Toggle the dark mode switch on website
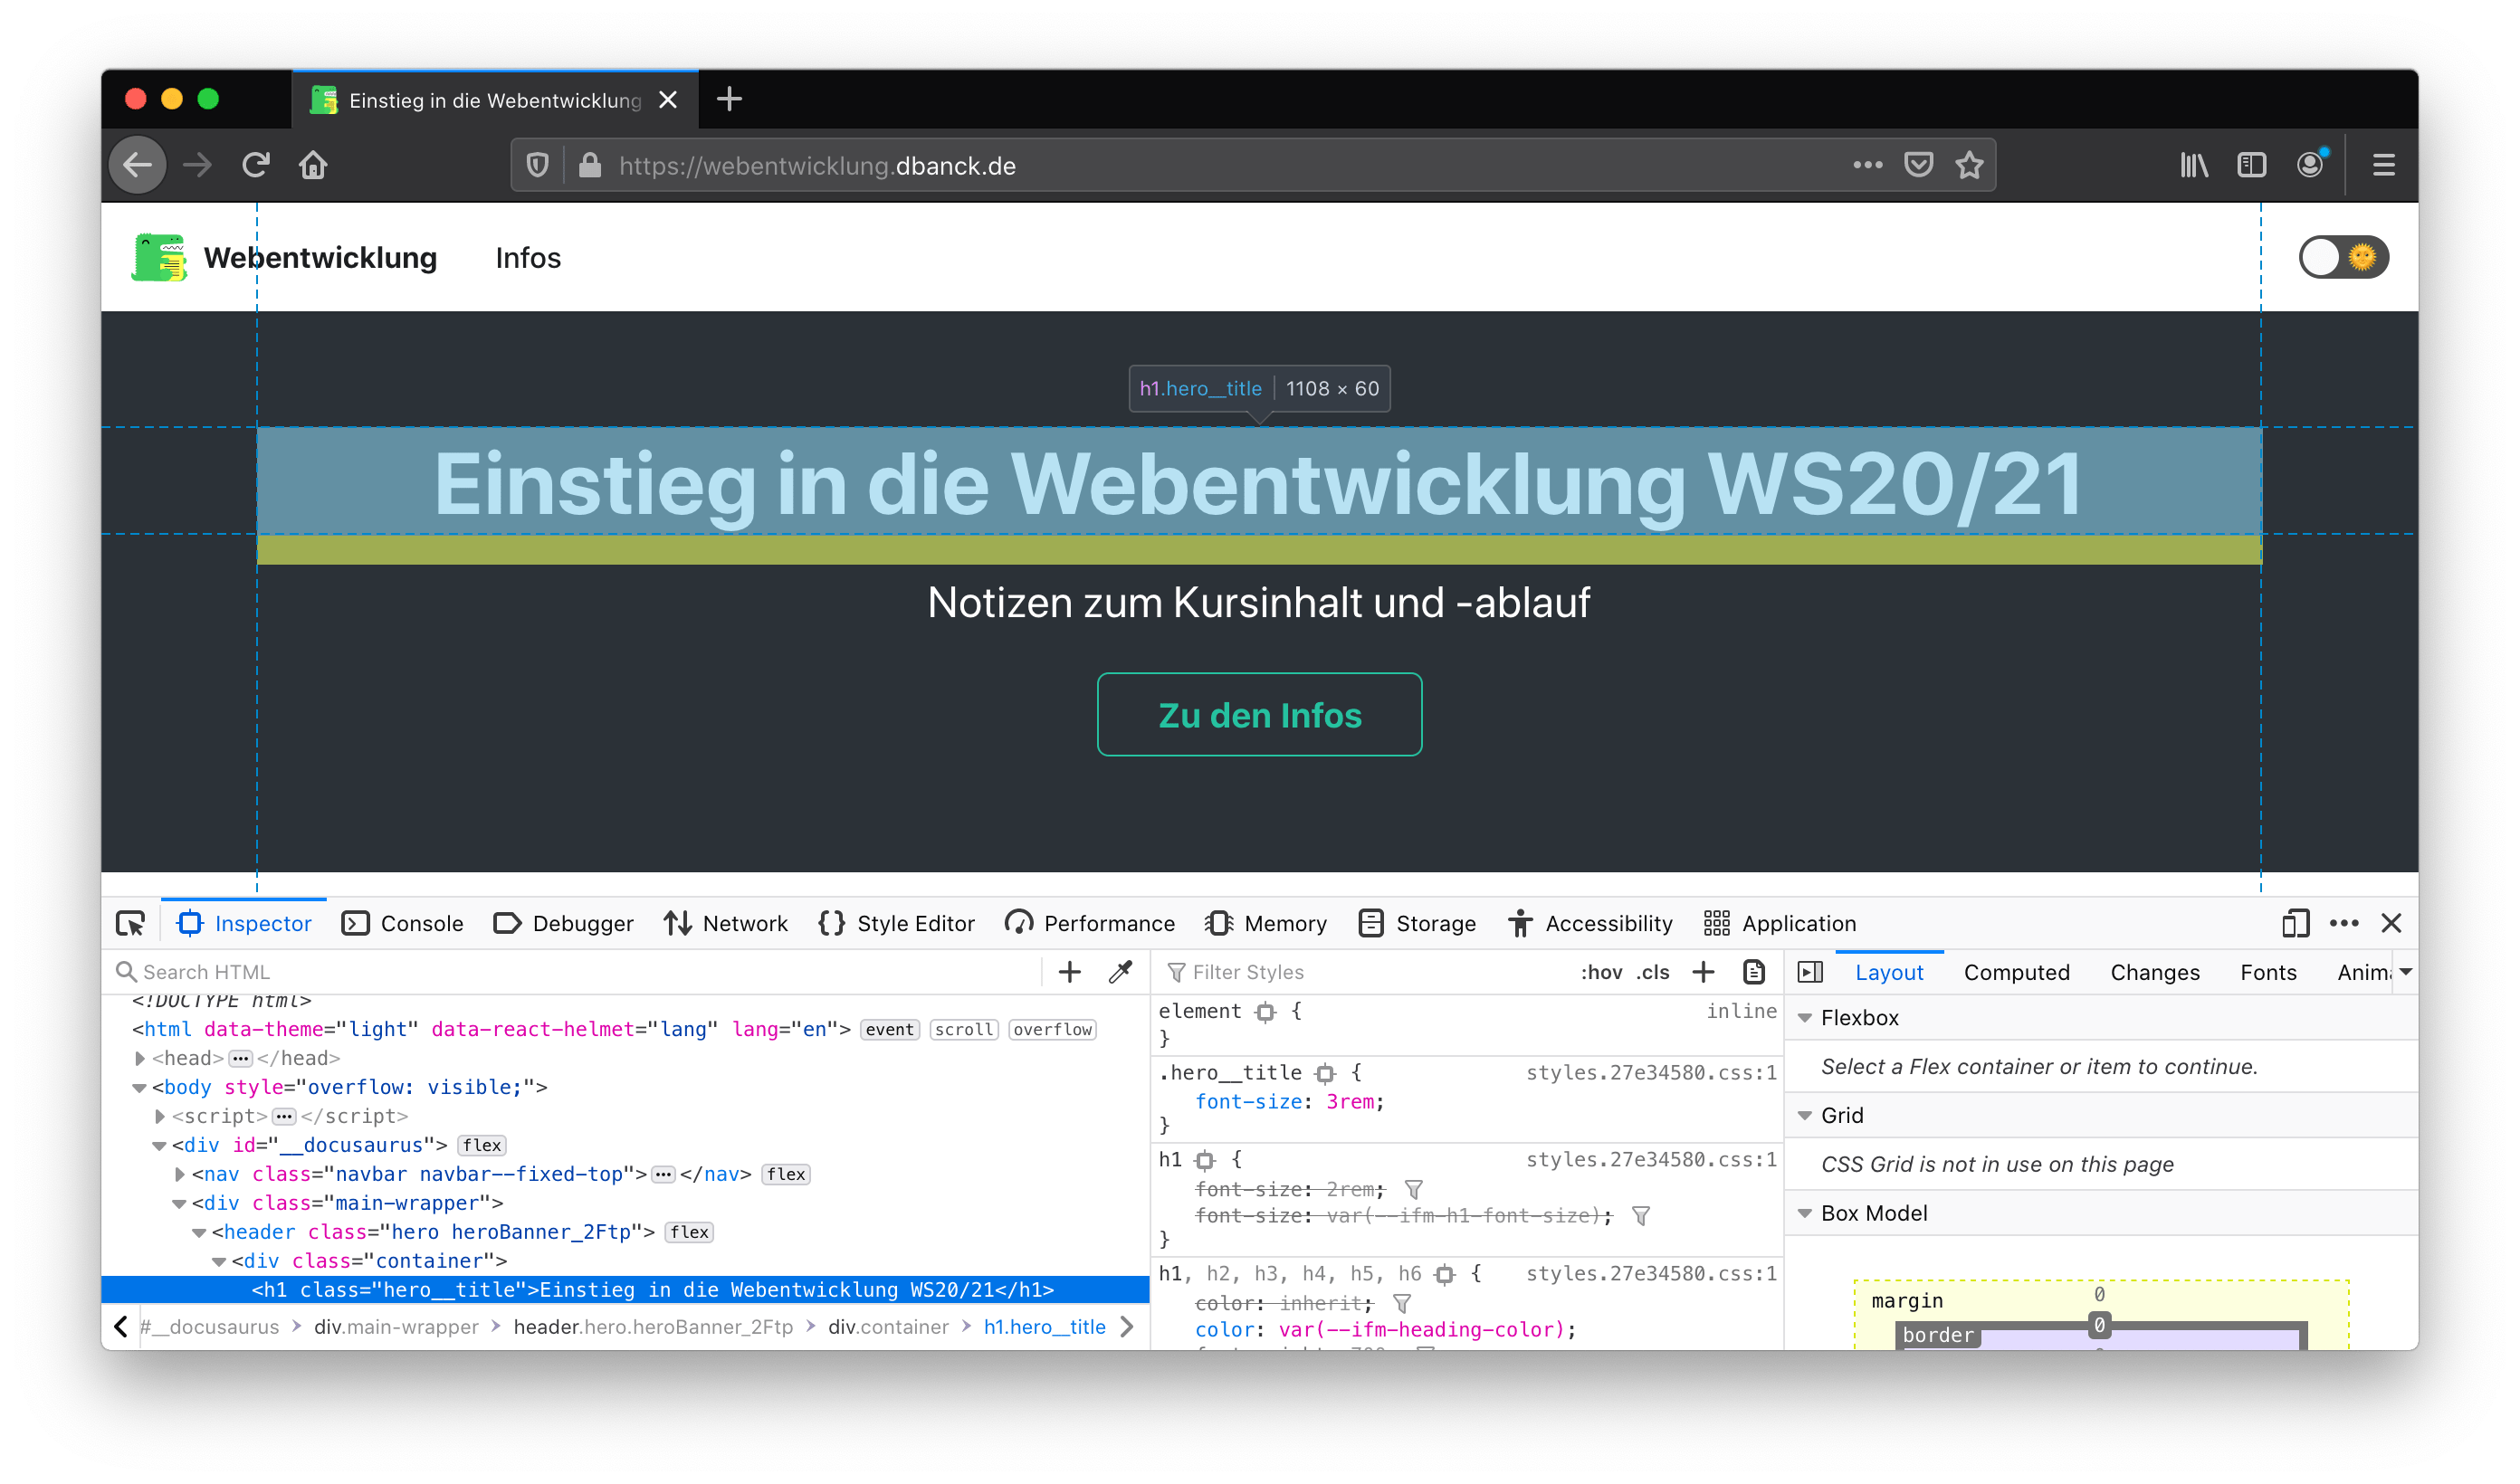Viewport: 2520px width, 1484px height. tap(2343, 258)
